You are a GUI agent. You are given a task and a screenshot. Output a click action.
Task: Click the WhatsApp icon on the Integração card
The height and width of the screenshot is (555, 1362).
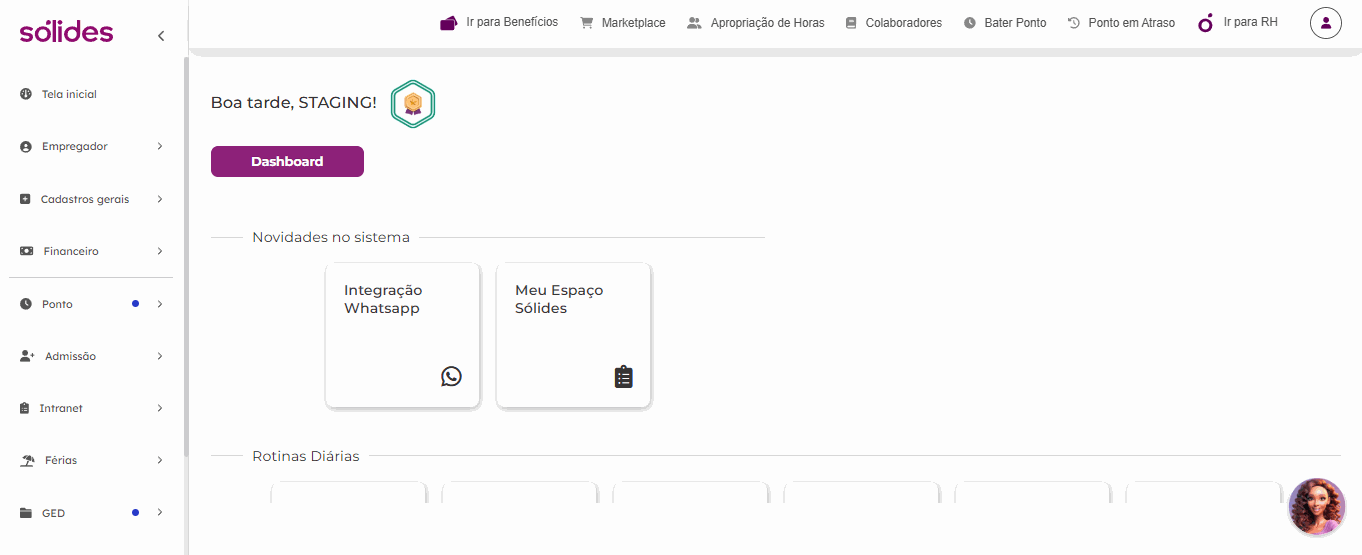[x=452, y=376]
